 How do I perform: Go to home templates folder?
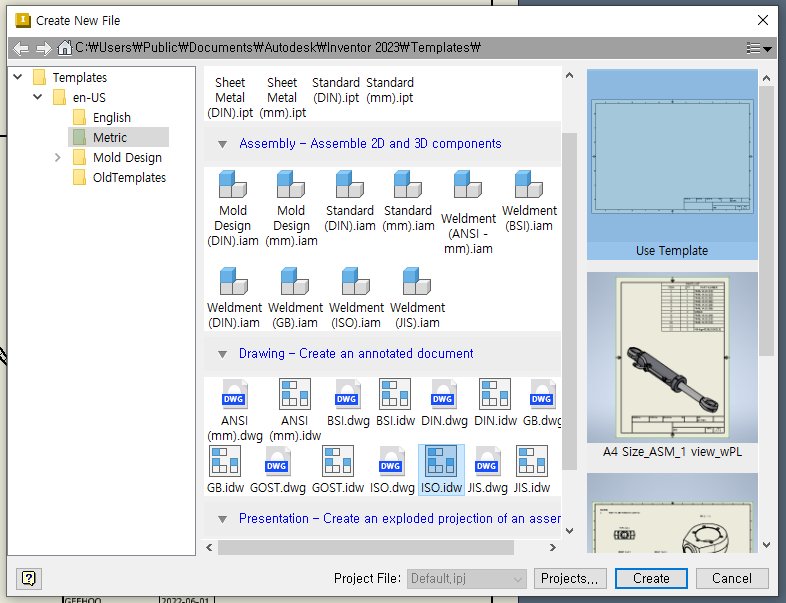(x=64, y=48)
